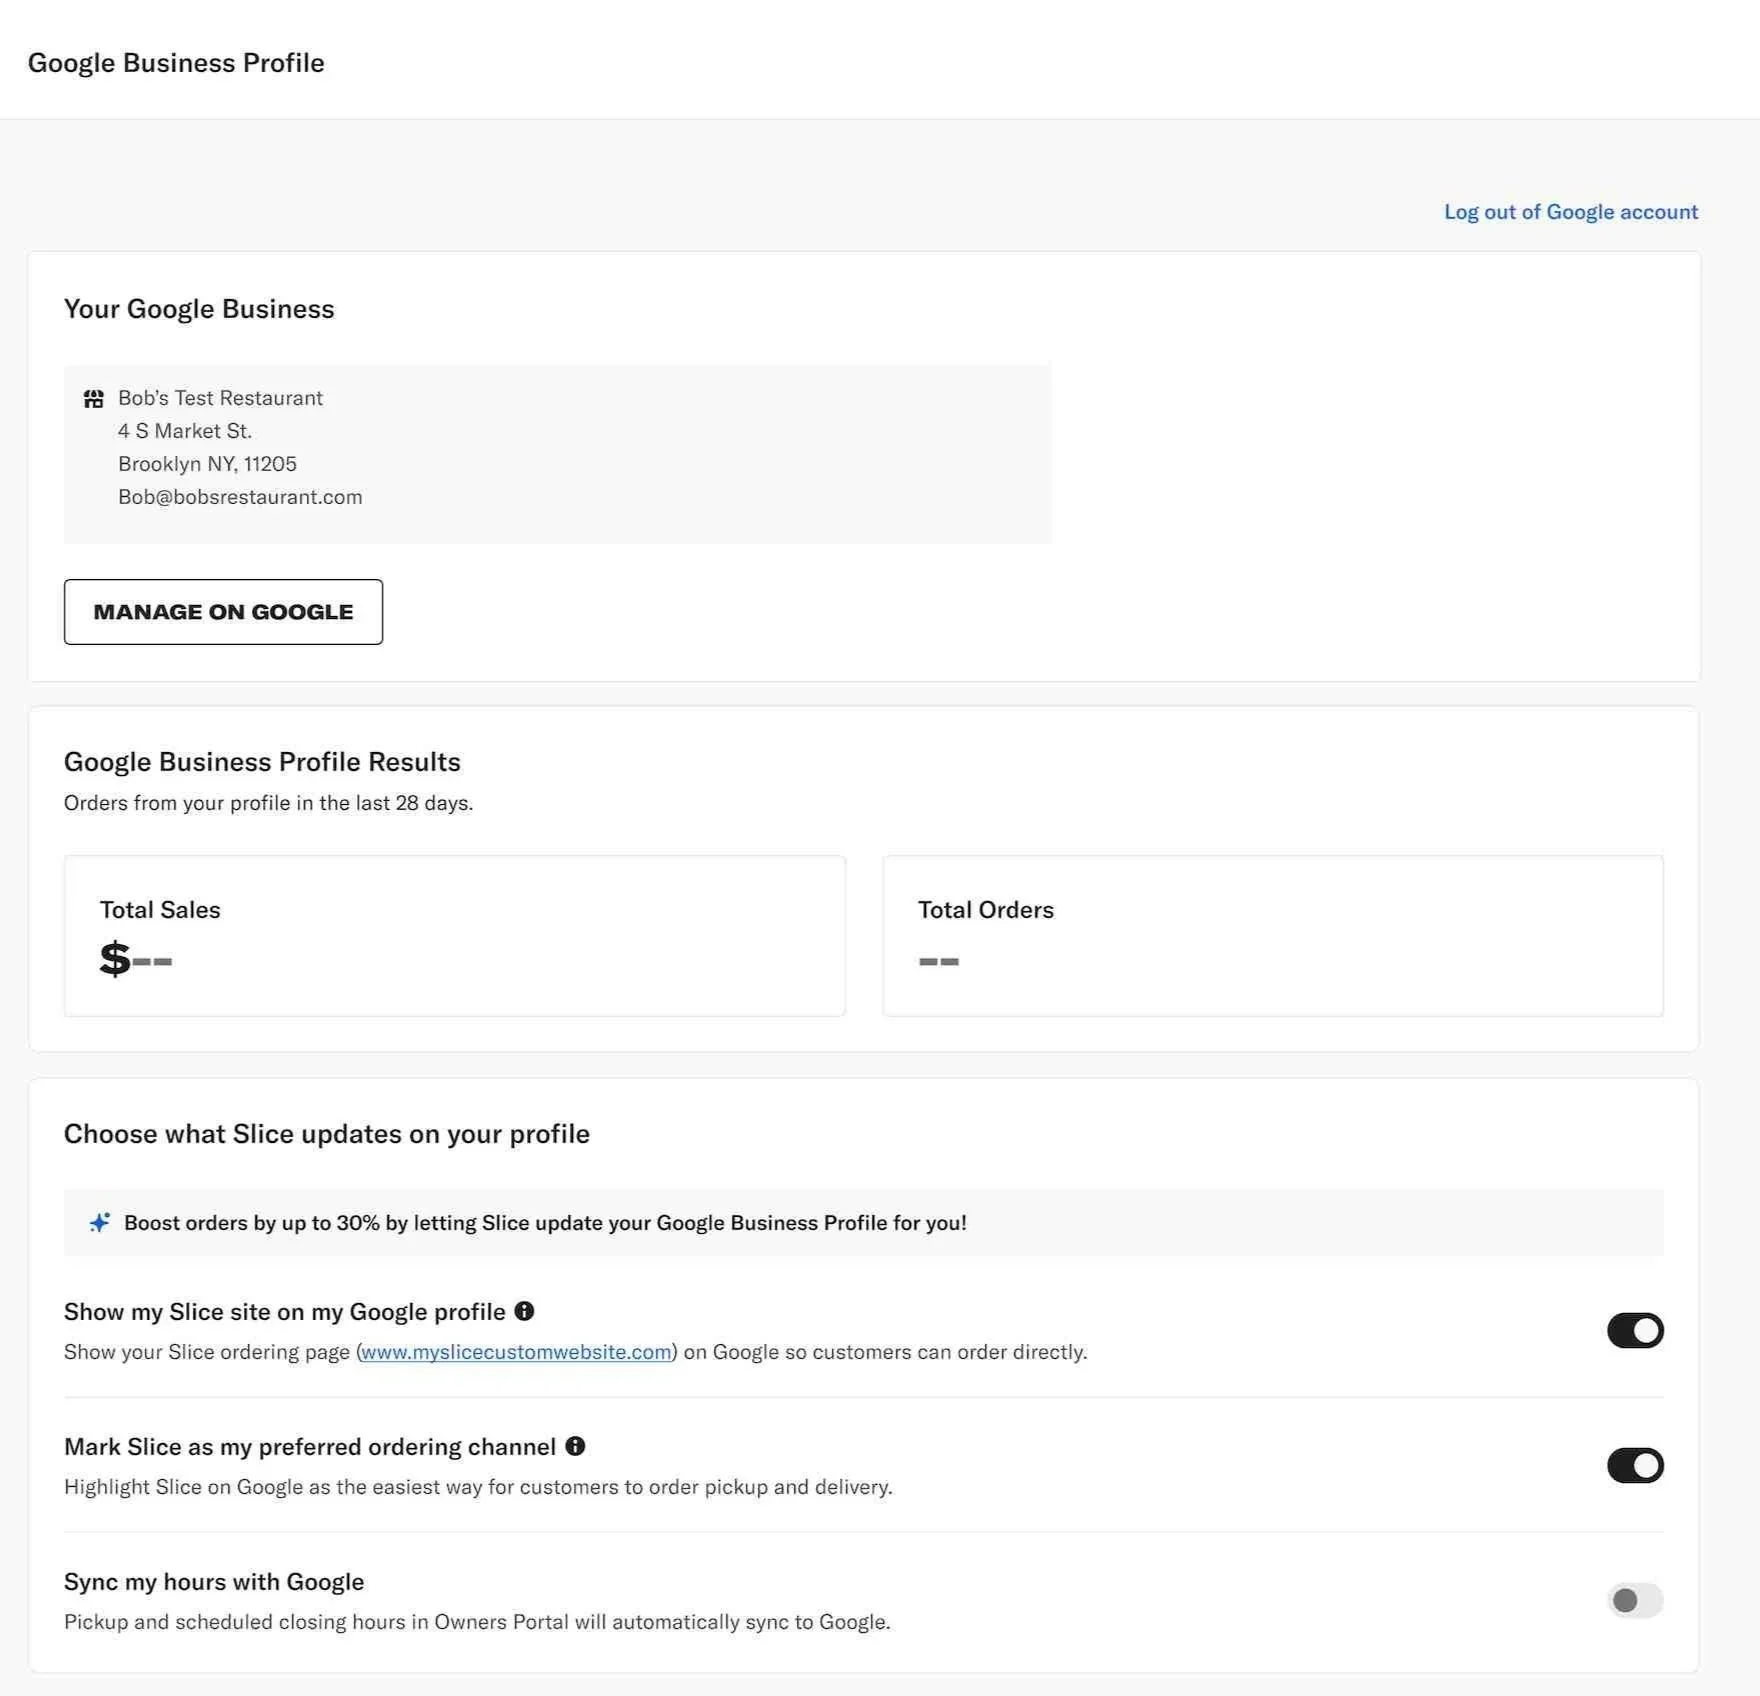Click the Brooklyn NY, 11205 line
The height and width of the screenshot is (1696, 1760).
click(x=207, y=464)
